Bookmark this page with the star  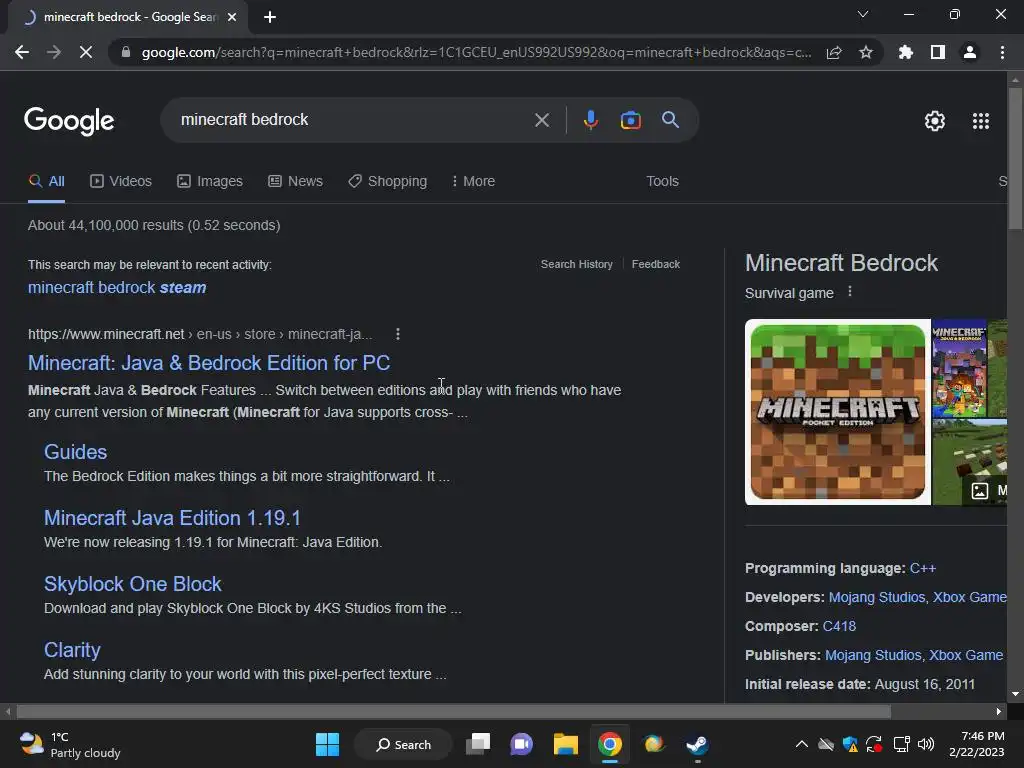pos(866,52)
